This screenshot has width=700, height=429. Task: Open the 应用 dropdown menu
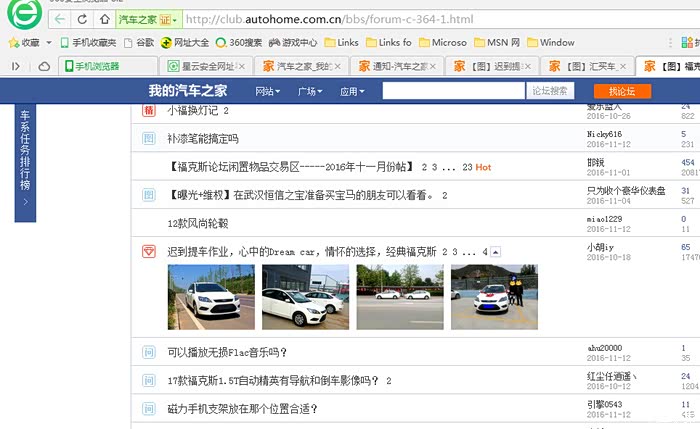pyautogui.click(x=352, y=91)
